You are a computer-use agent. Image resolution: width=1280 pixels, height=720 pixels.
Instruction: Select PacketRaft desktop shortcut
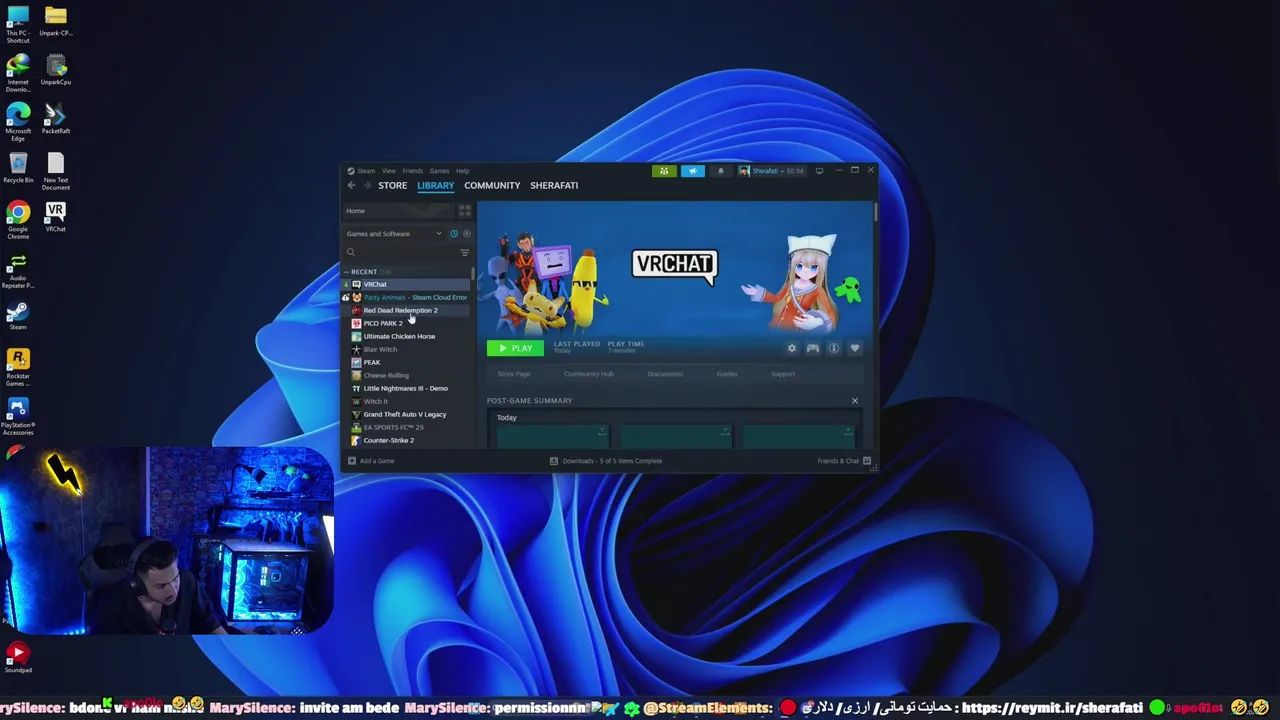55,119
